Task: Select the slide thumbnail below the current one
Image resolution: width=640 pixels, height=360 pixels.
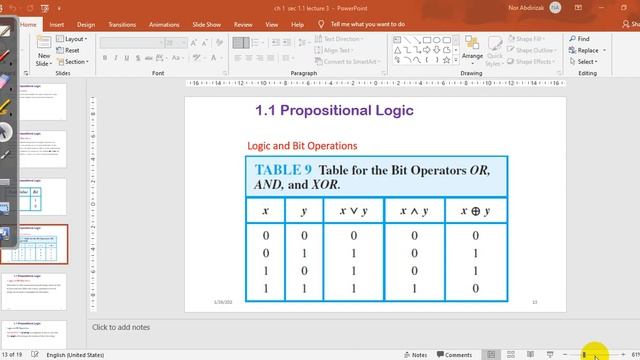Action: (34, 291)
